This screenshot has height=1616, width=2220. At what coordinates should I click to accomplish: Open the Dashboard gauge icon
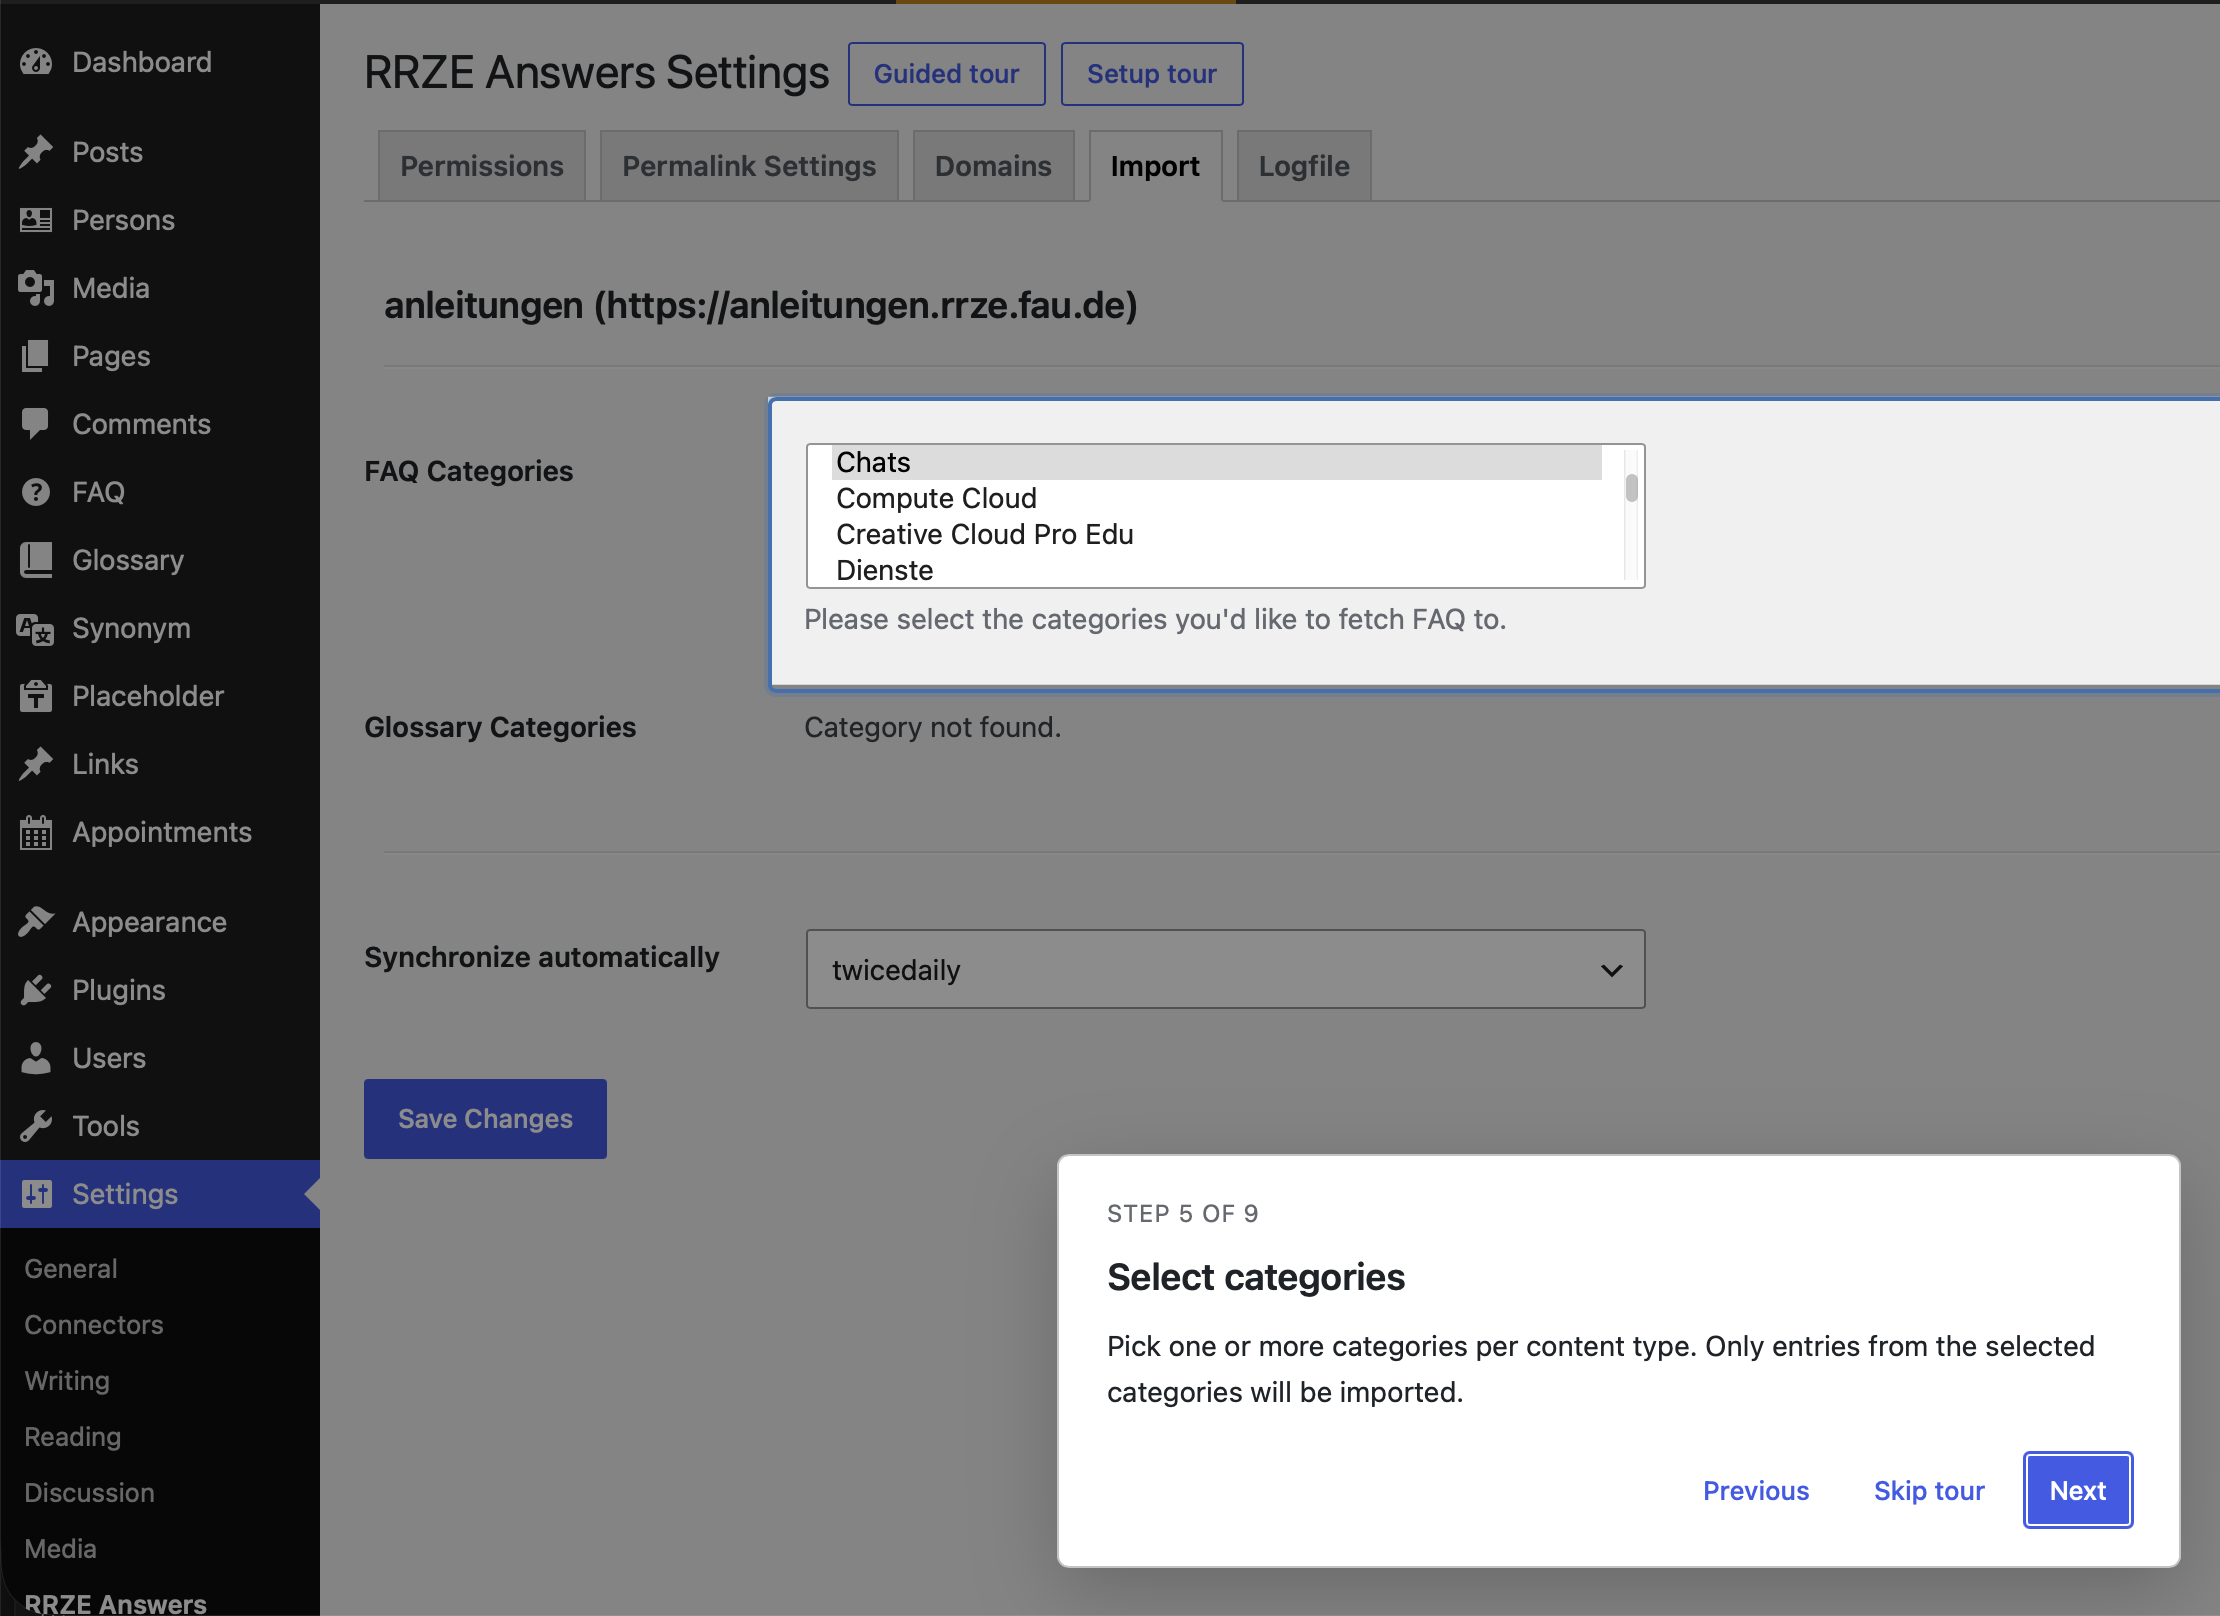pyautogui.click(x=36, y=62)
